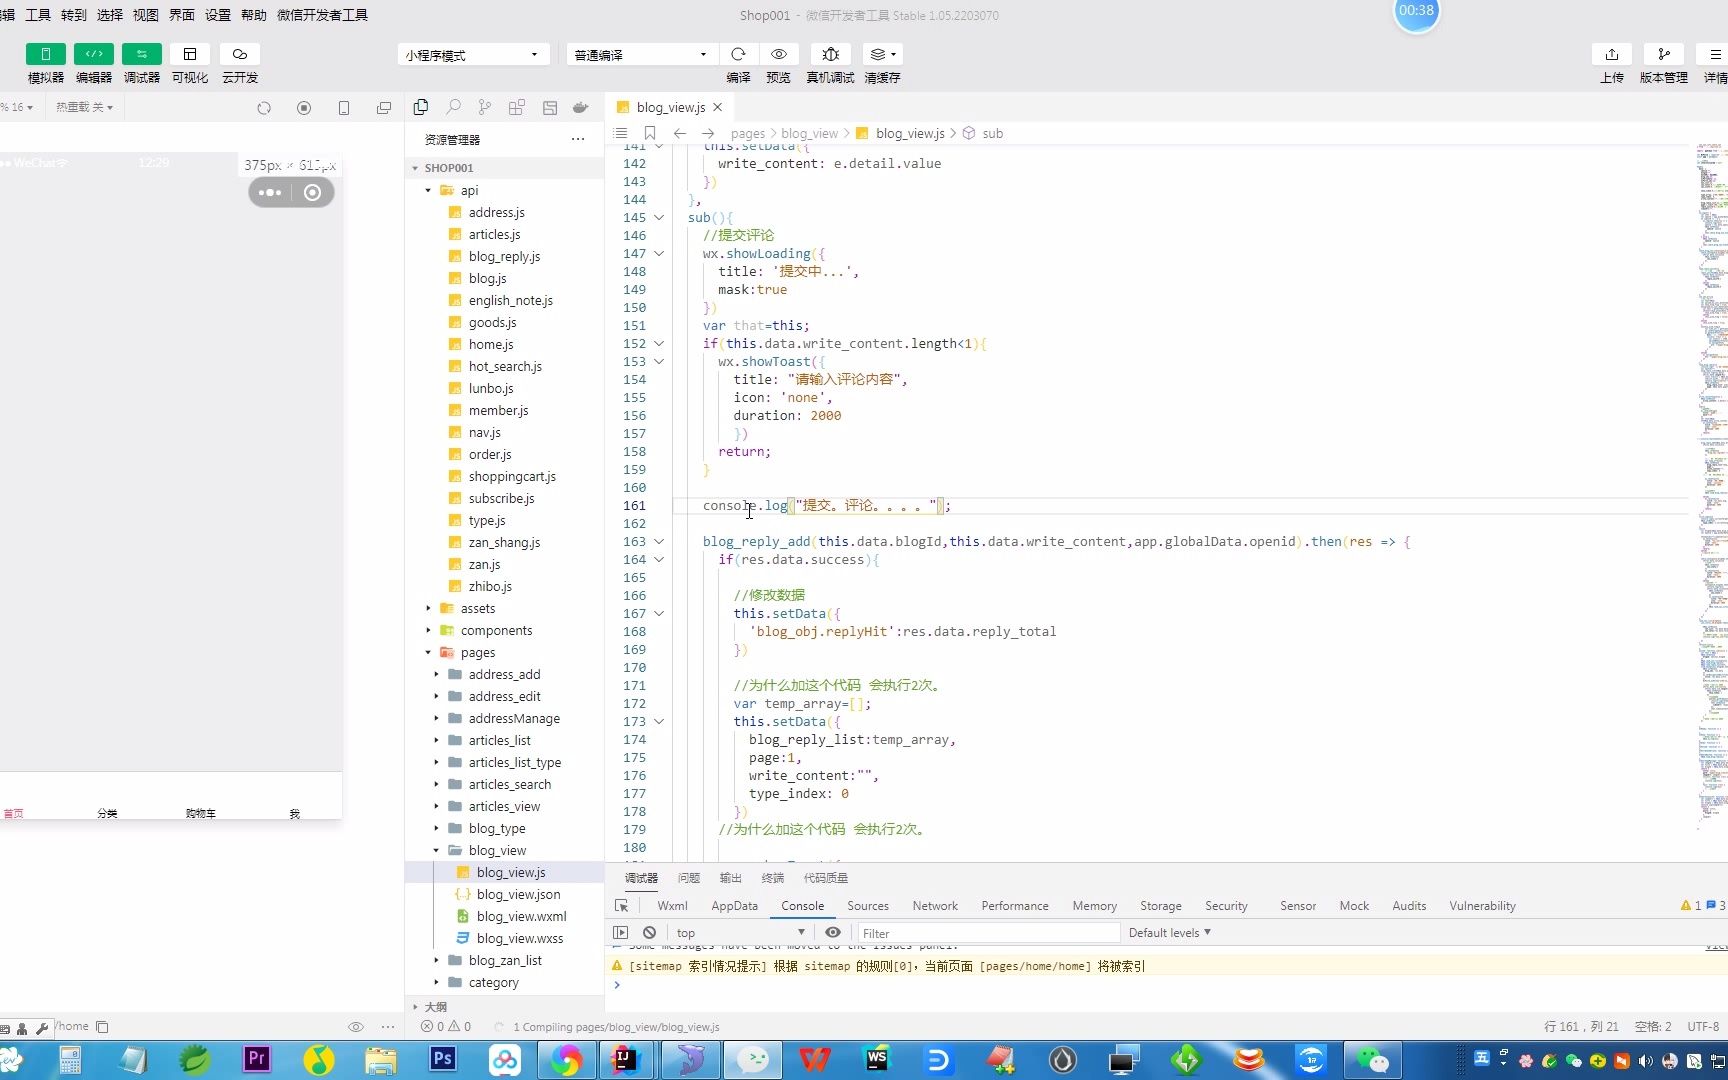
Task: Click the clear console icon
Action: [x=650, y=932]
